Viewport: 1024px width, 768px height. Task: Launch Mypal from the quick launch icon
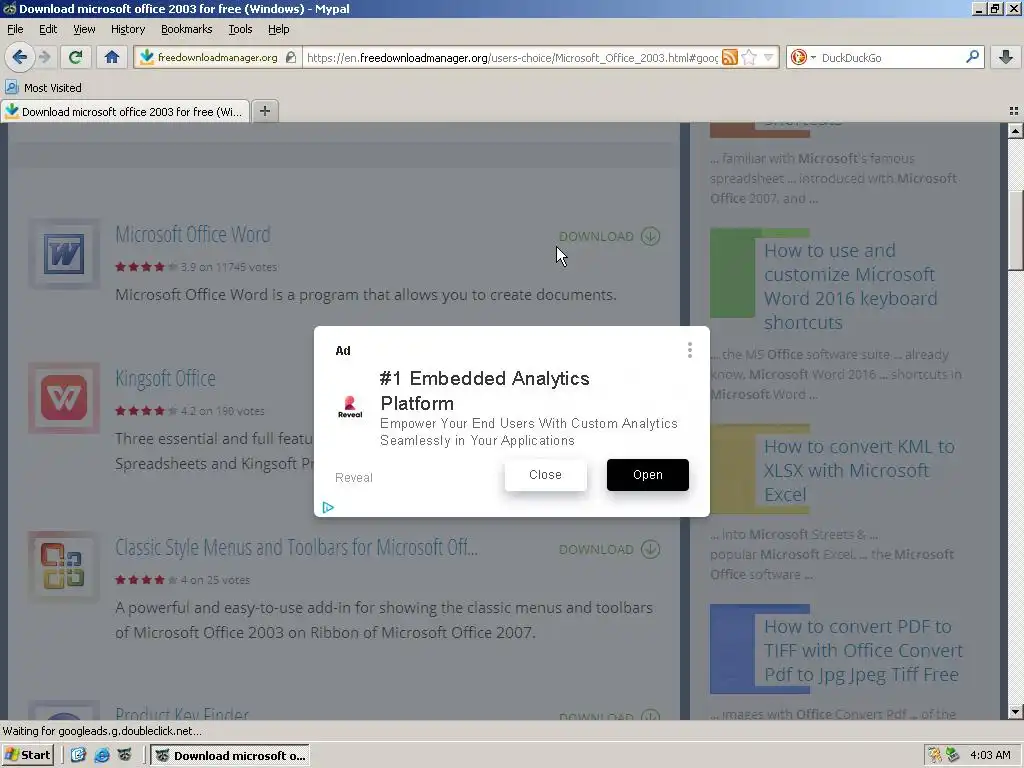pos(124,755)
